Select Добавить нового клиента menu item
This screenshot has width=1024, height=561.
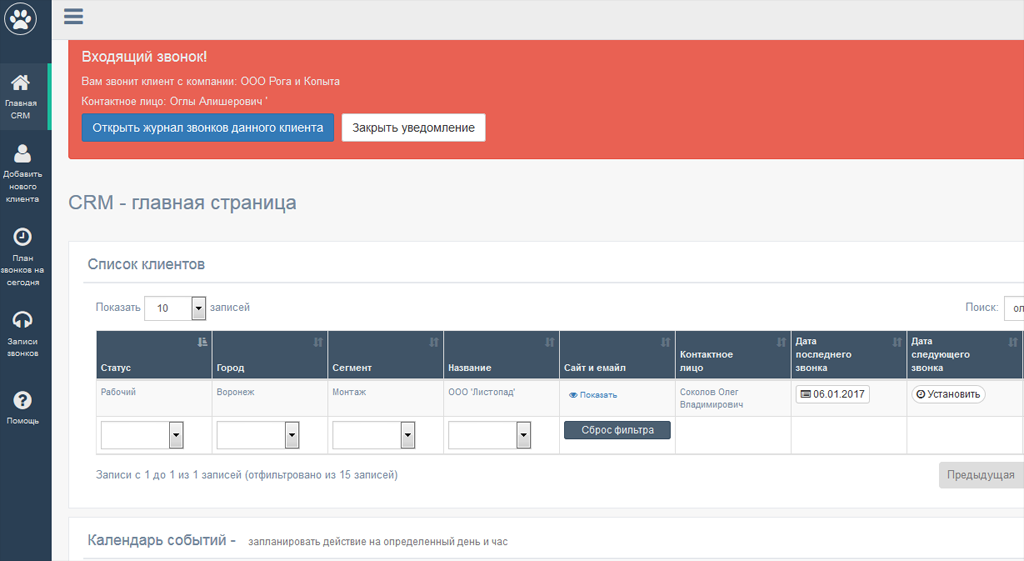[x=22, y=173]
